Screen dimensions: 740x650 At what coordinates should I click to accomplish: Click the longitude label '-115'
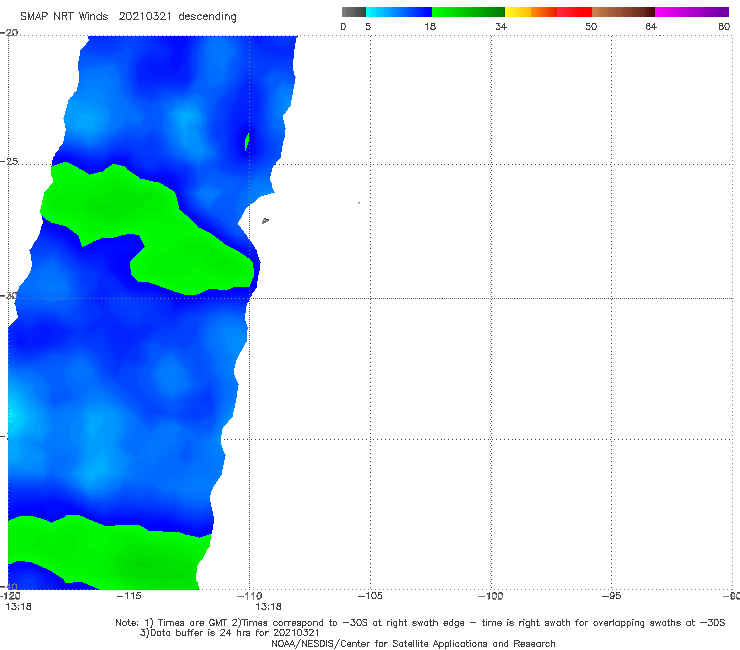(x=129, y=596)
